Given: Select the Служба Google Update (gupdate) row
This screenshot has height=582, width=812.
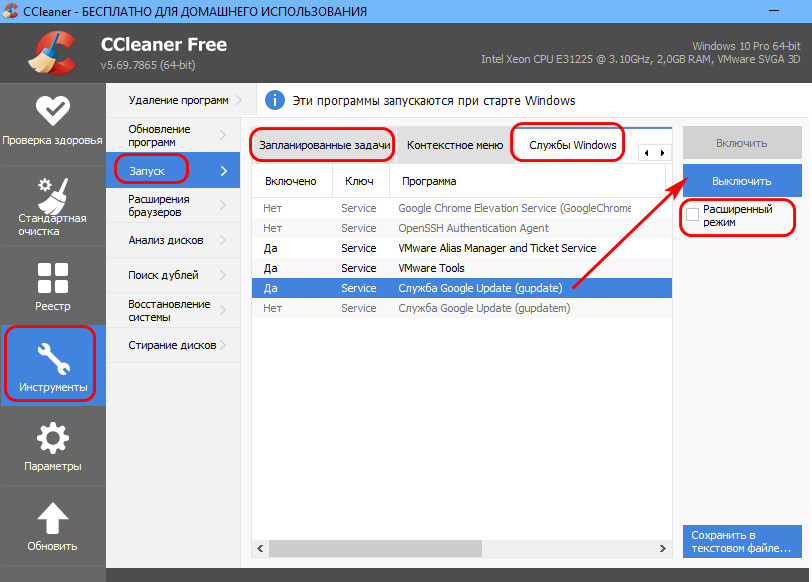Looking at the screenshot, I should (x=462, y=288).
